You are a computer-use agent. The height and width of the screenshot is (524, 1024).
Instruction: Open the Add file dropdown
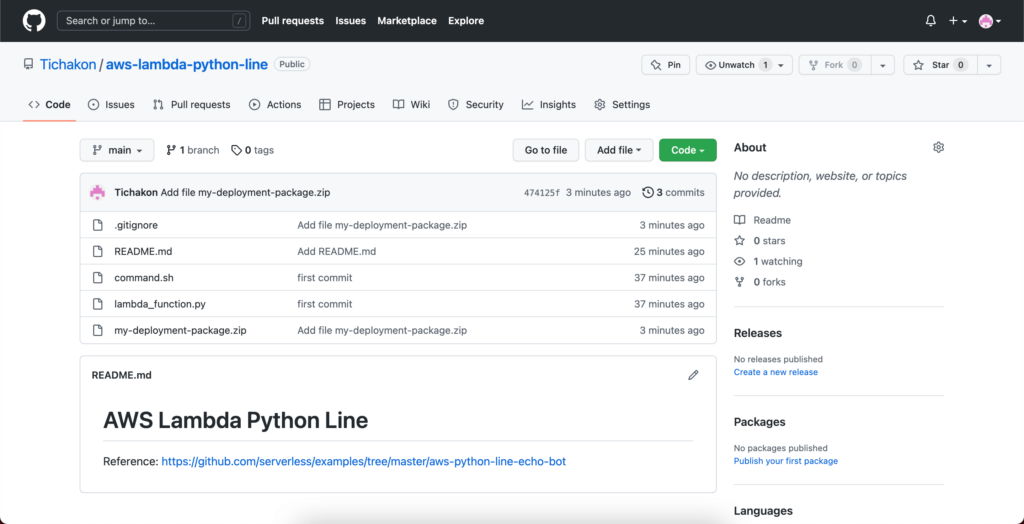(x=619, y=150)
